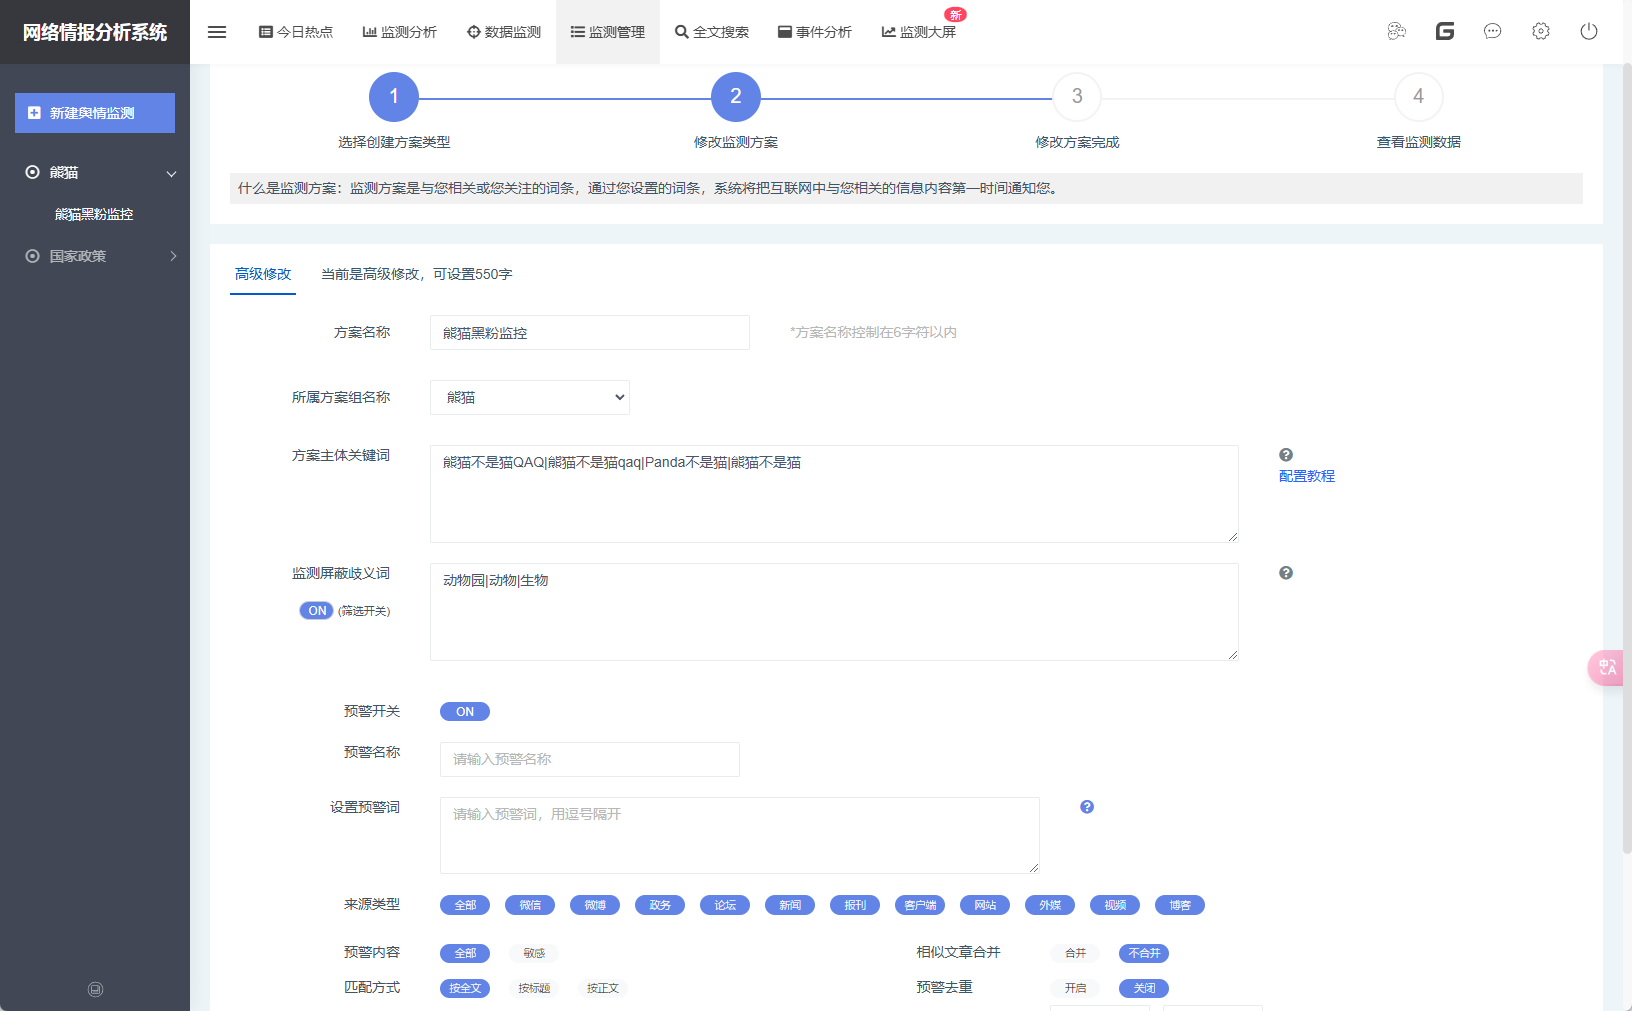1632x1011 pixels.
Task: Toggle 来源类型 外媒 tag
Action: tap(1050, 905)
